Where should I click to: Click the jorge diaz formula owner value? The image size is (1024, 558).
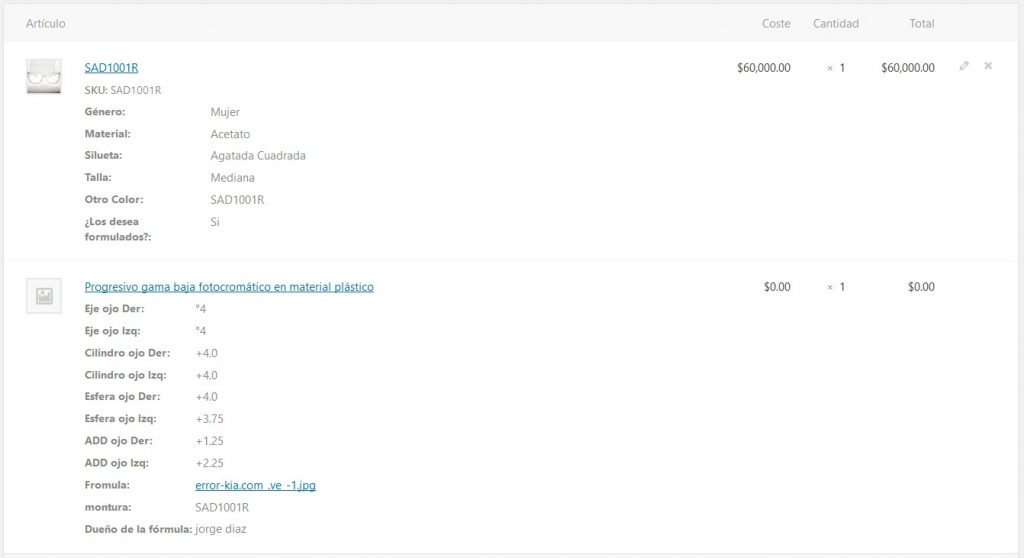[x=220, y=529]
